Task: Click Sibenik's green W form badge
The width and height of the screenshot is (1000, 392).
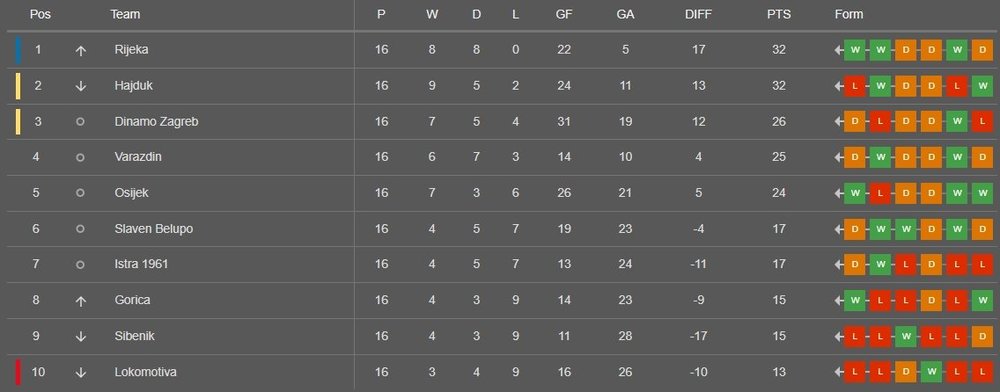Action: pos(906,336)
